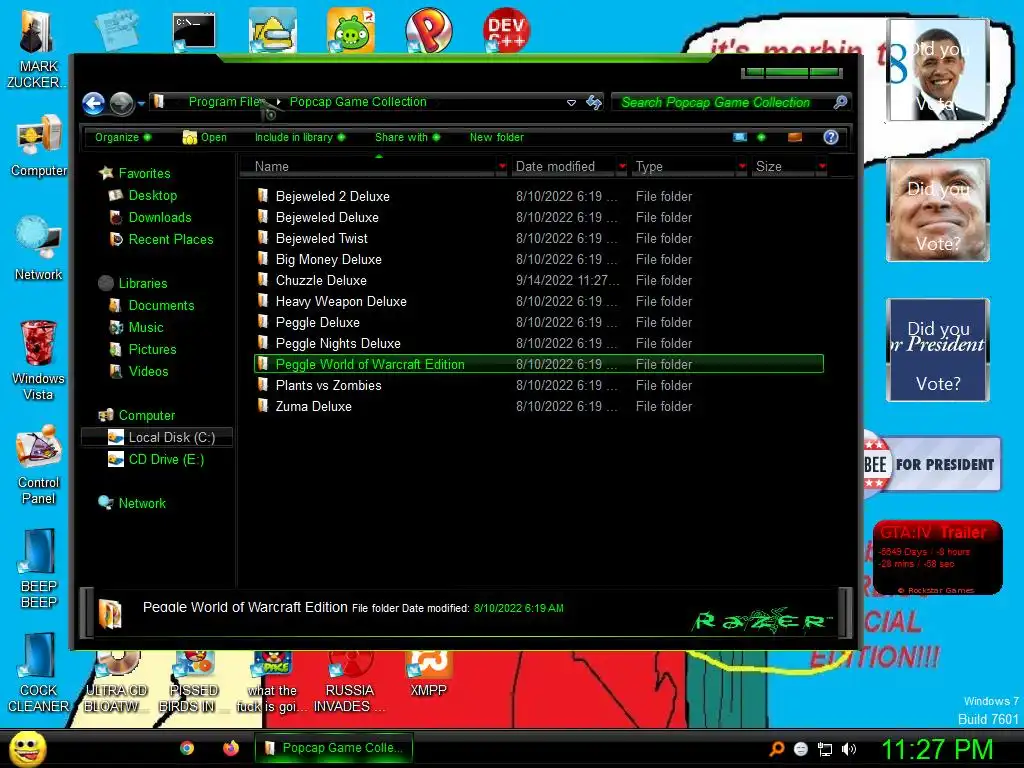Click the magnifier icon in system tray
1024x768 pixels.
coord(777,749)
